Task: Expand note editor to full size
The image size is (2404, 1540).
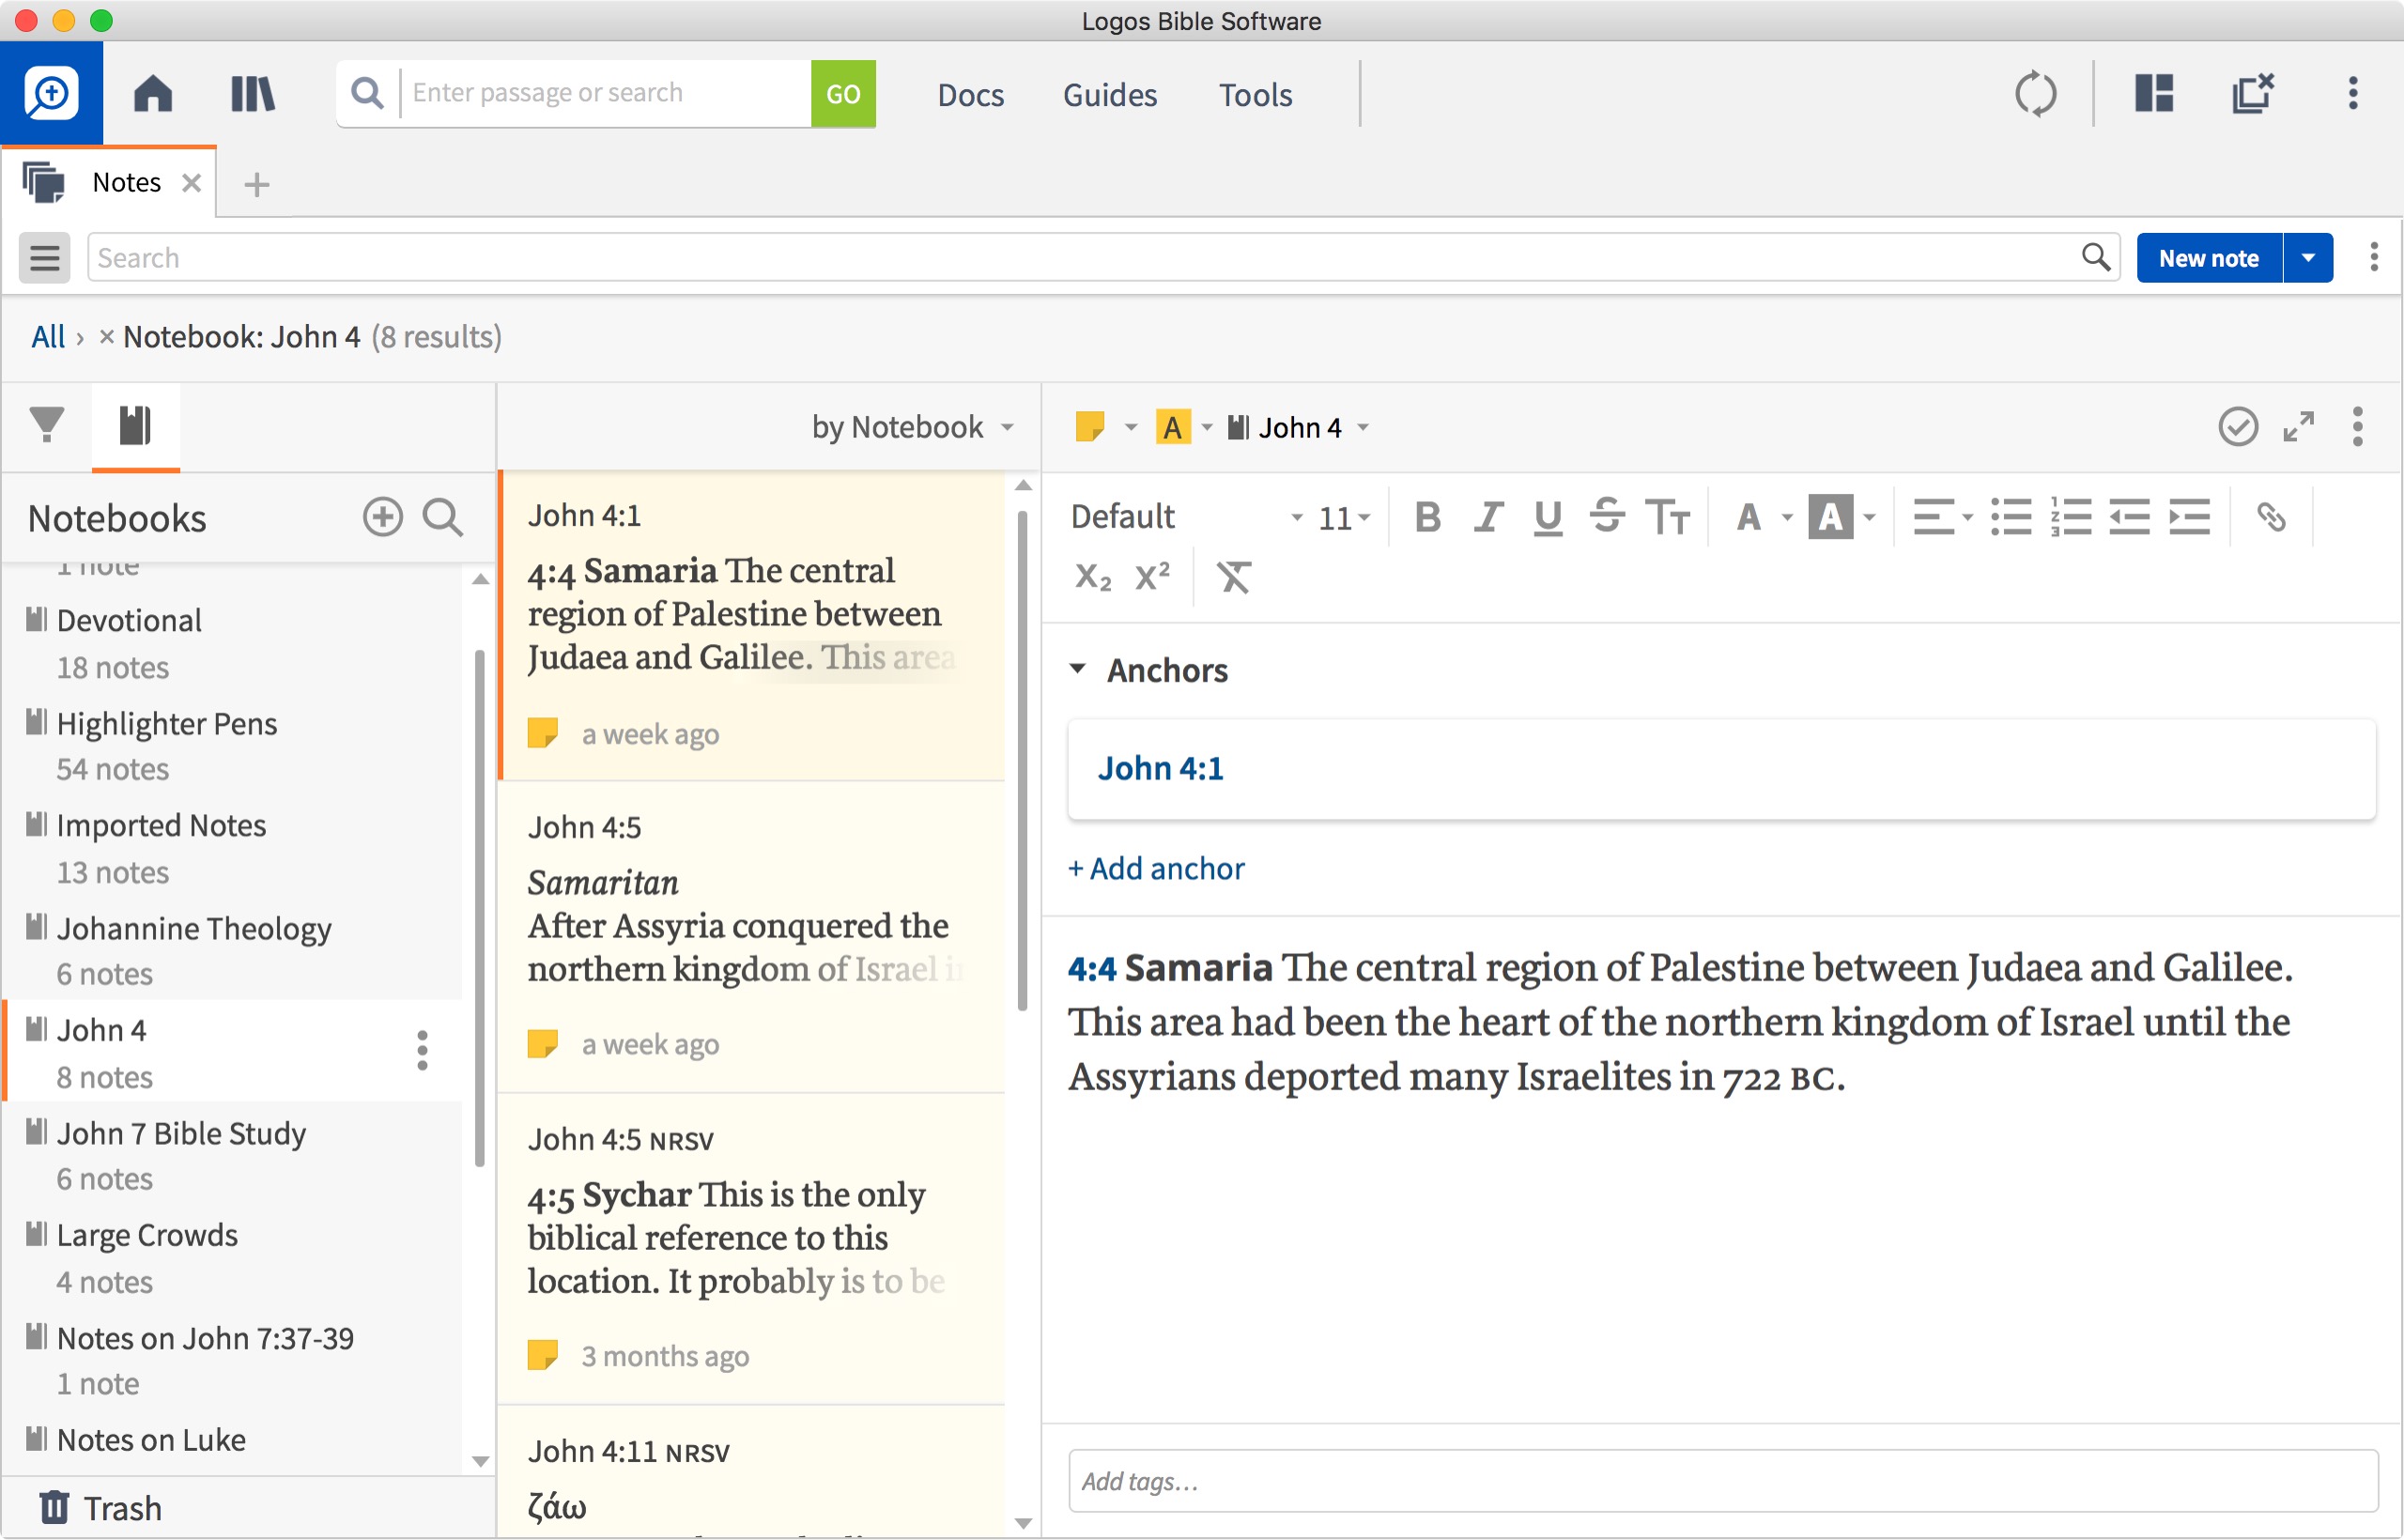Action: tap(2298, 427)
